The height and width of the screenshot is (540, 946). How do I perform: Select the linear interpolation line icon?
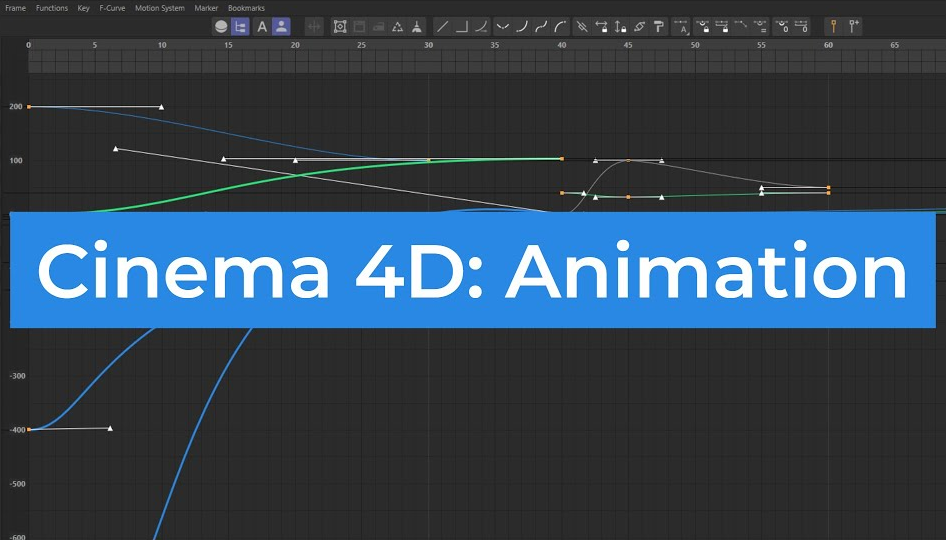click(442, 27)
